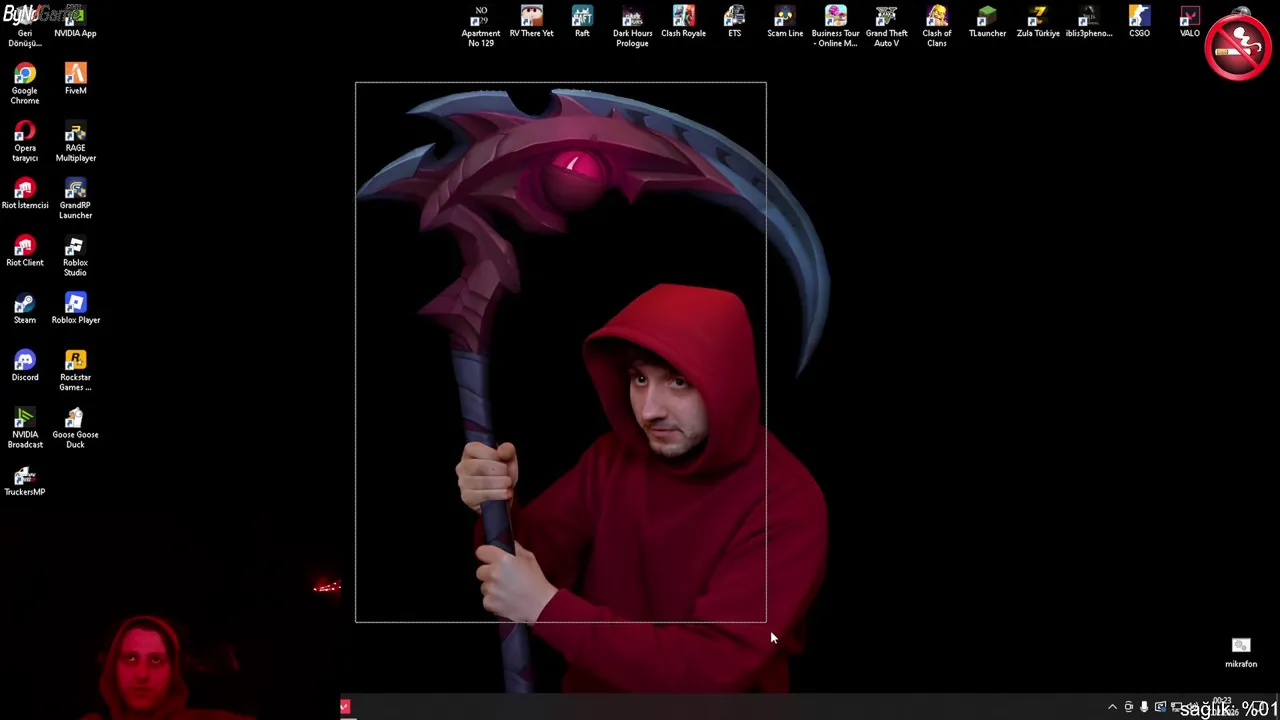
Task: Select the TruckersMP desktop icon
Action: click(25, 480)
